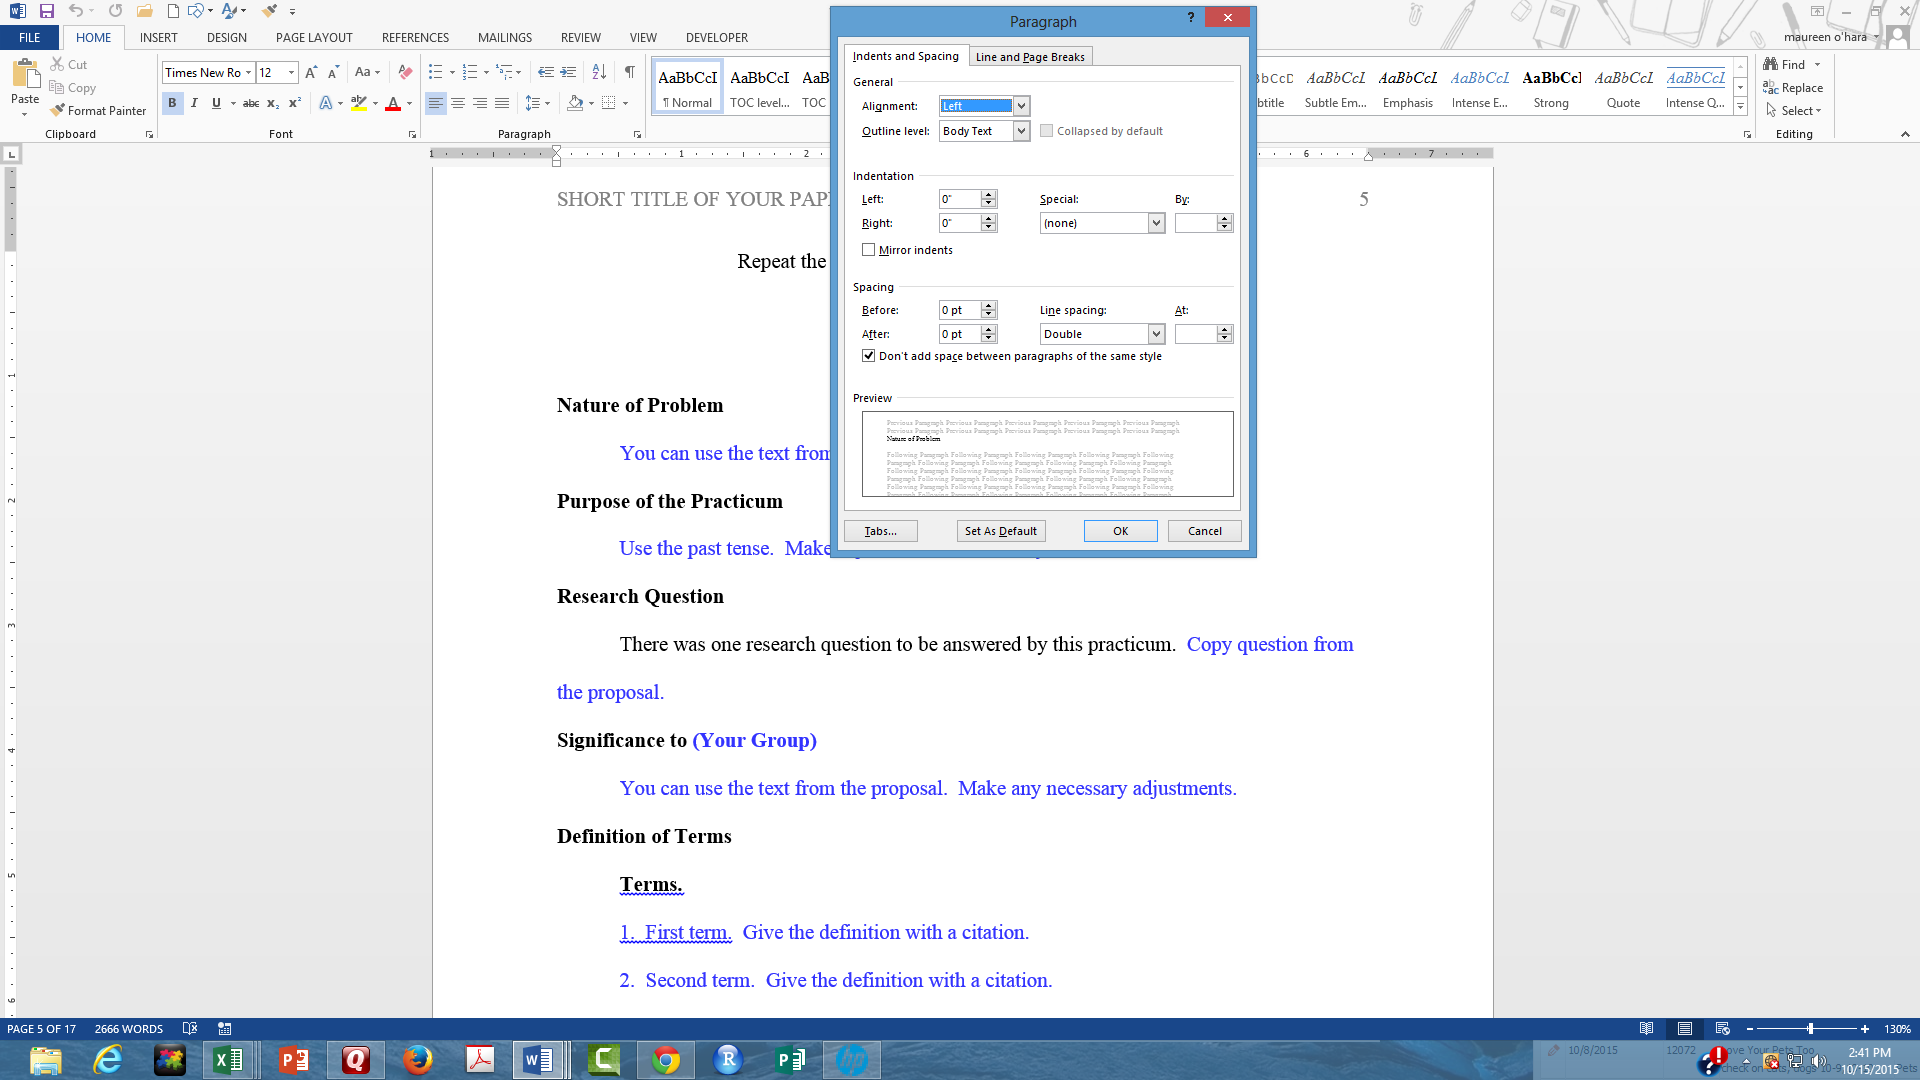Toggle the Show/Hide paragraph marks
This screenshot has height=1080, width=1920.
point(628,72)
